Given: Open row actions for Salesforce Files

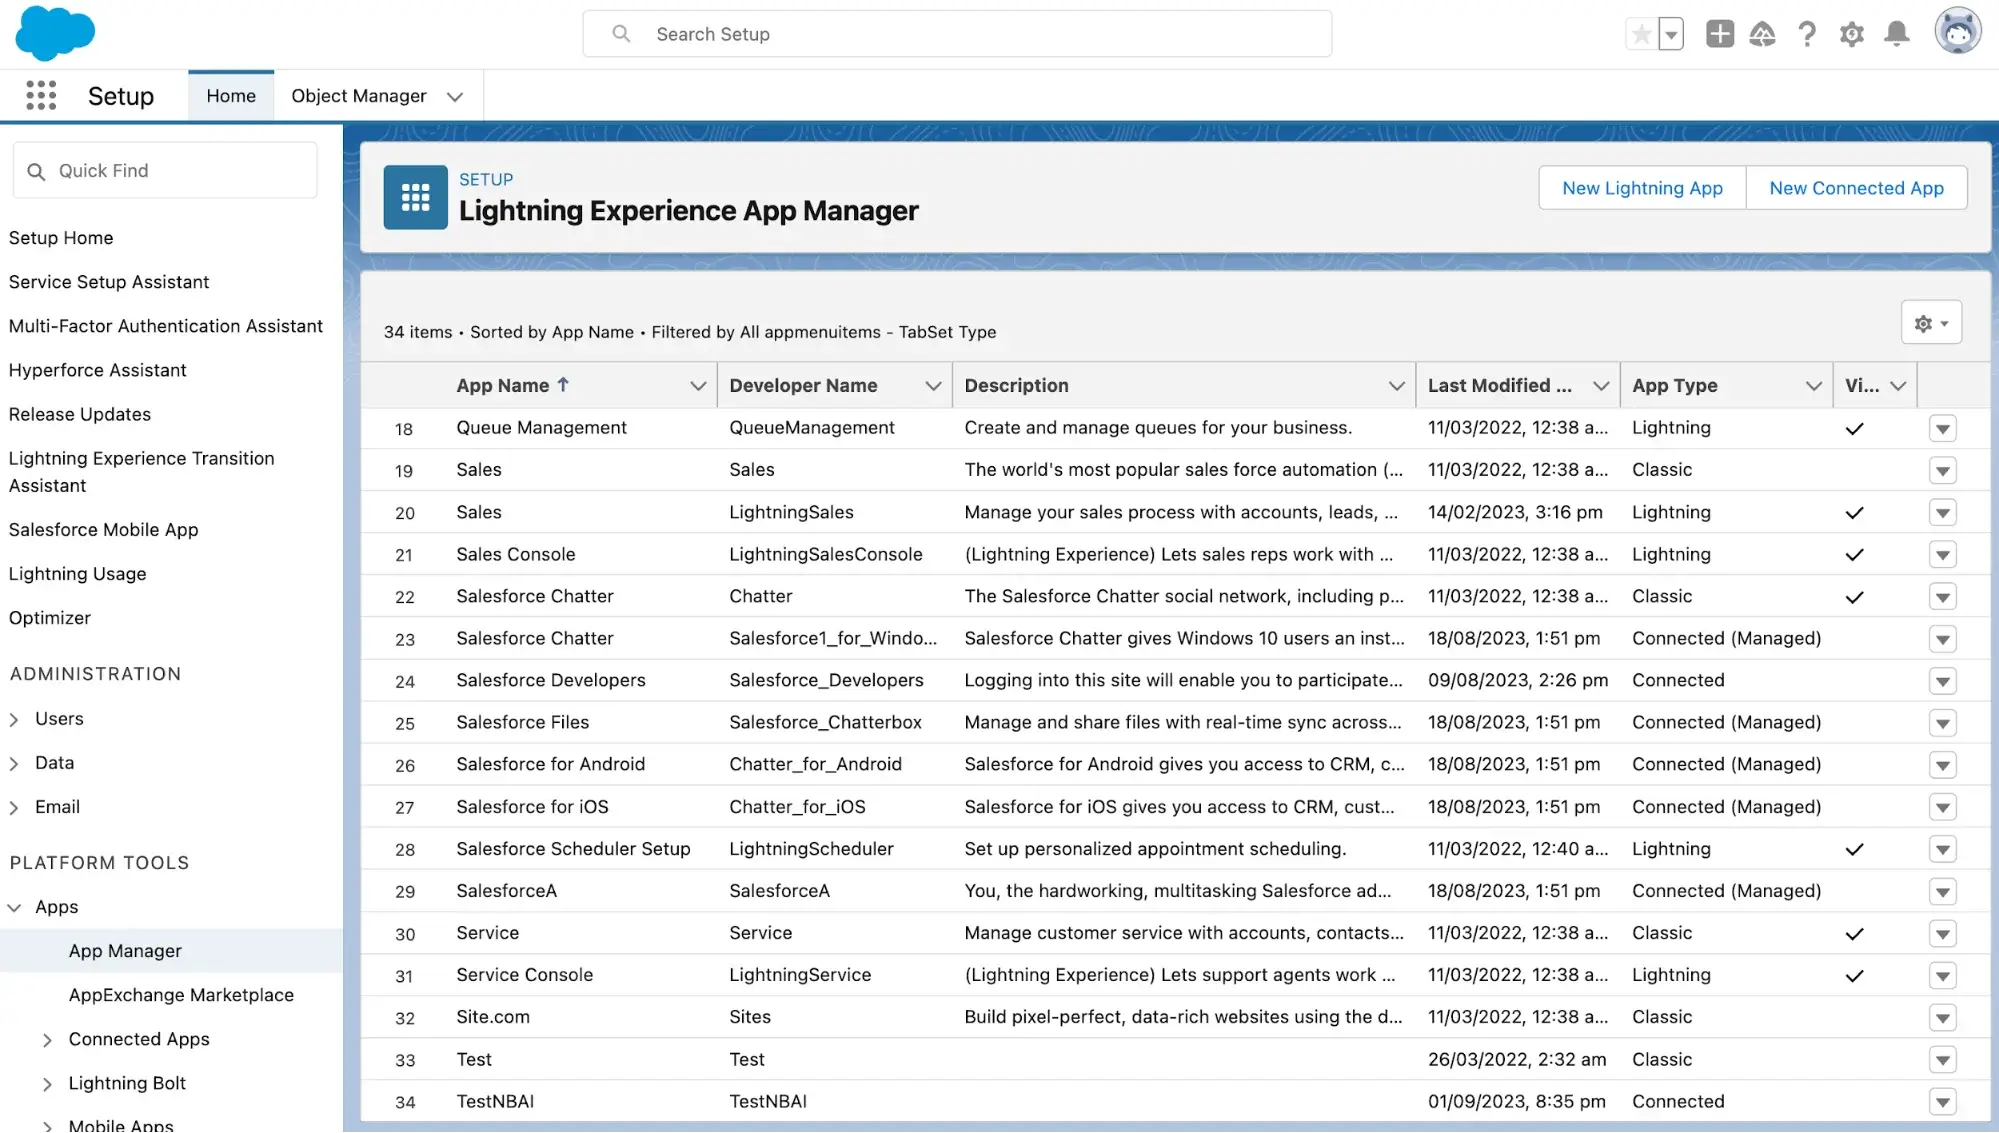Looking at the screenshot, I should 1942,724.
